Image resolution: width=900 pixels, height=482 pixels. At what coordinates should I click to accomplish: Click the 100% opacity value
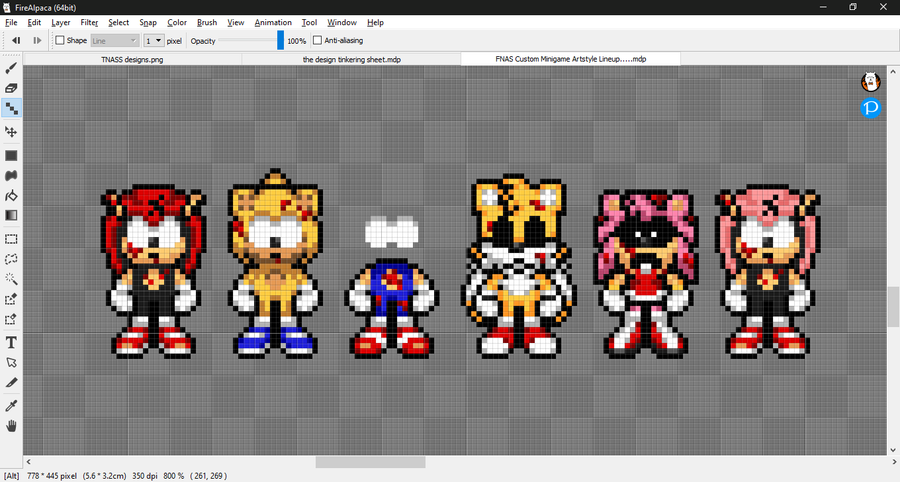[x=296, y=41]
